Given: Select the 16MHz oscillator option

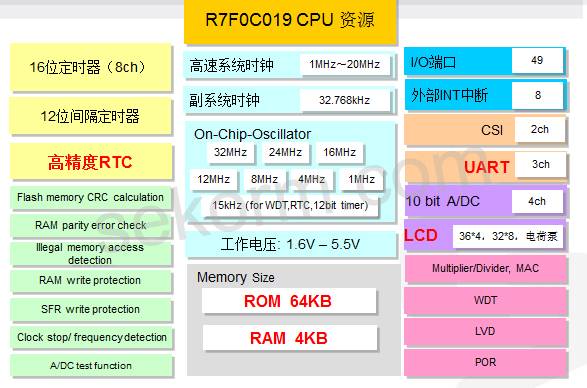Looking at the screenshot, I should (x=340, y=152).
